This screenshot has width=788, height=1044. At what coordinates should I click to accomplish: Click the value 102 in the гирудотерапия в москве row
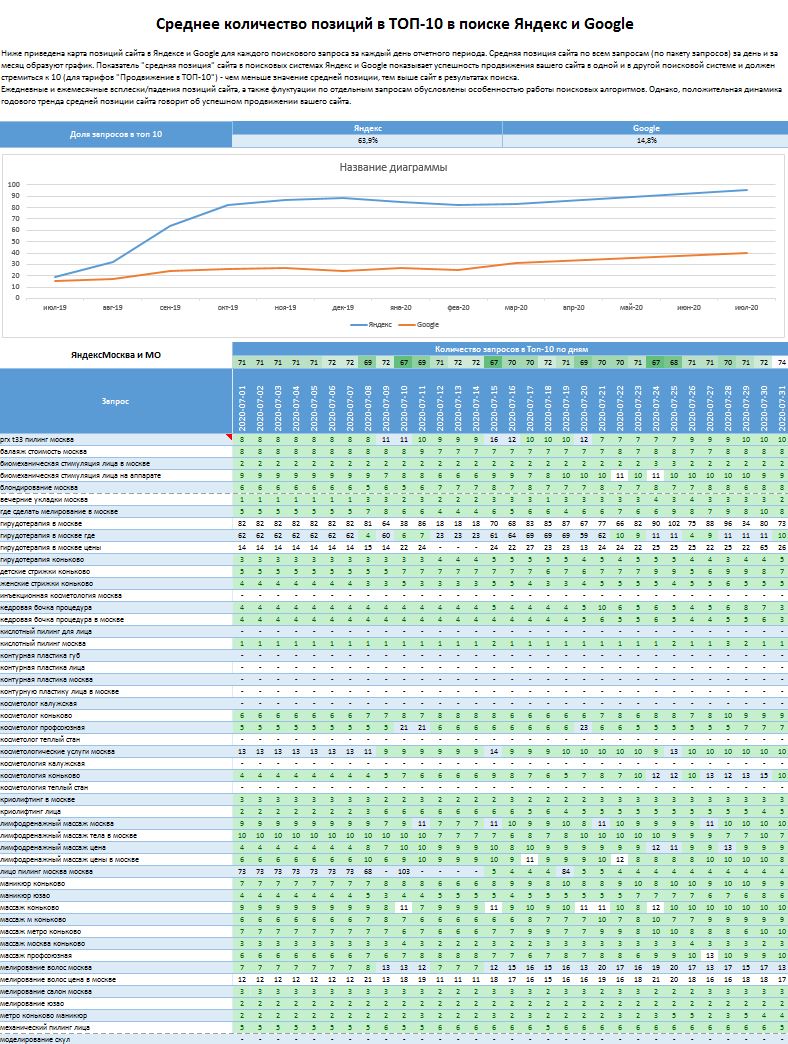click(x=674, y=523)
